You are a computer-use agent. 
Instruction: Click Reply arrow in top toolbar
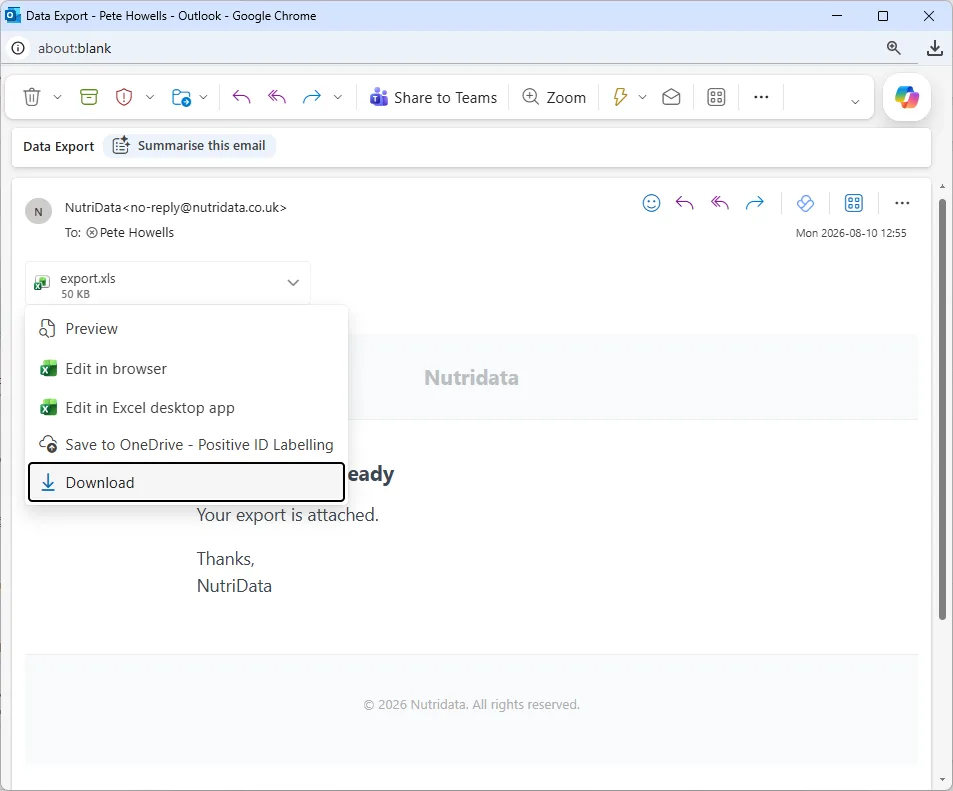pyautogui.click(x=241, y=97)
